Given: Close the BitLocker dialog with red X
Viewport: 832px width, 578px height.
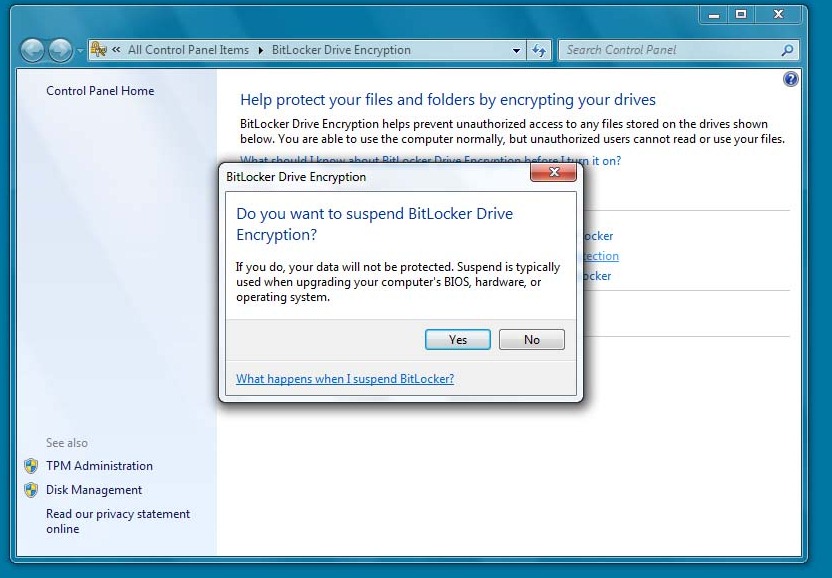Looking at the screenshot, I should (553, 172).
